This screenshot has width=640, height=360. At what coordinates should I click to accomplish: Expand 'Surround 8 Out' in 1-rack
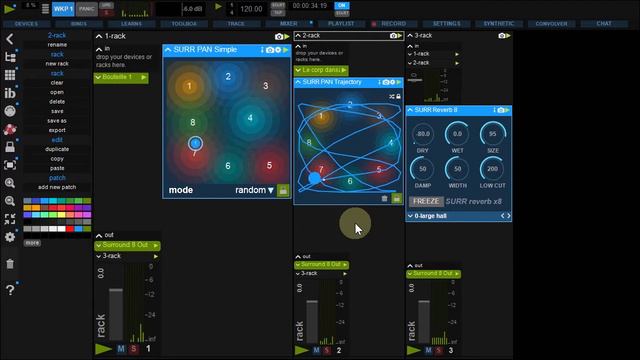point(98,245)
